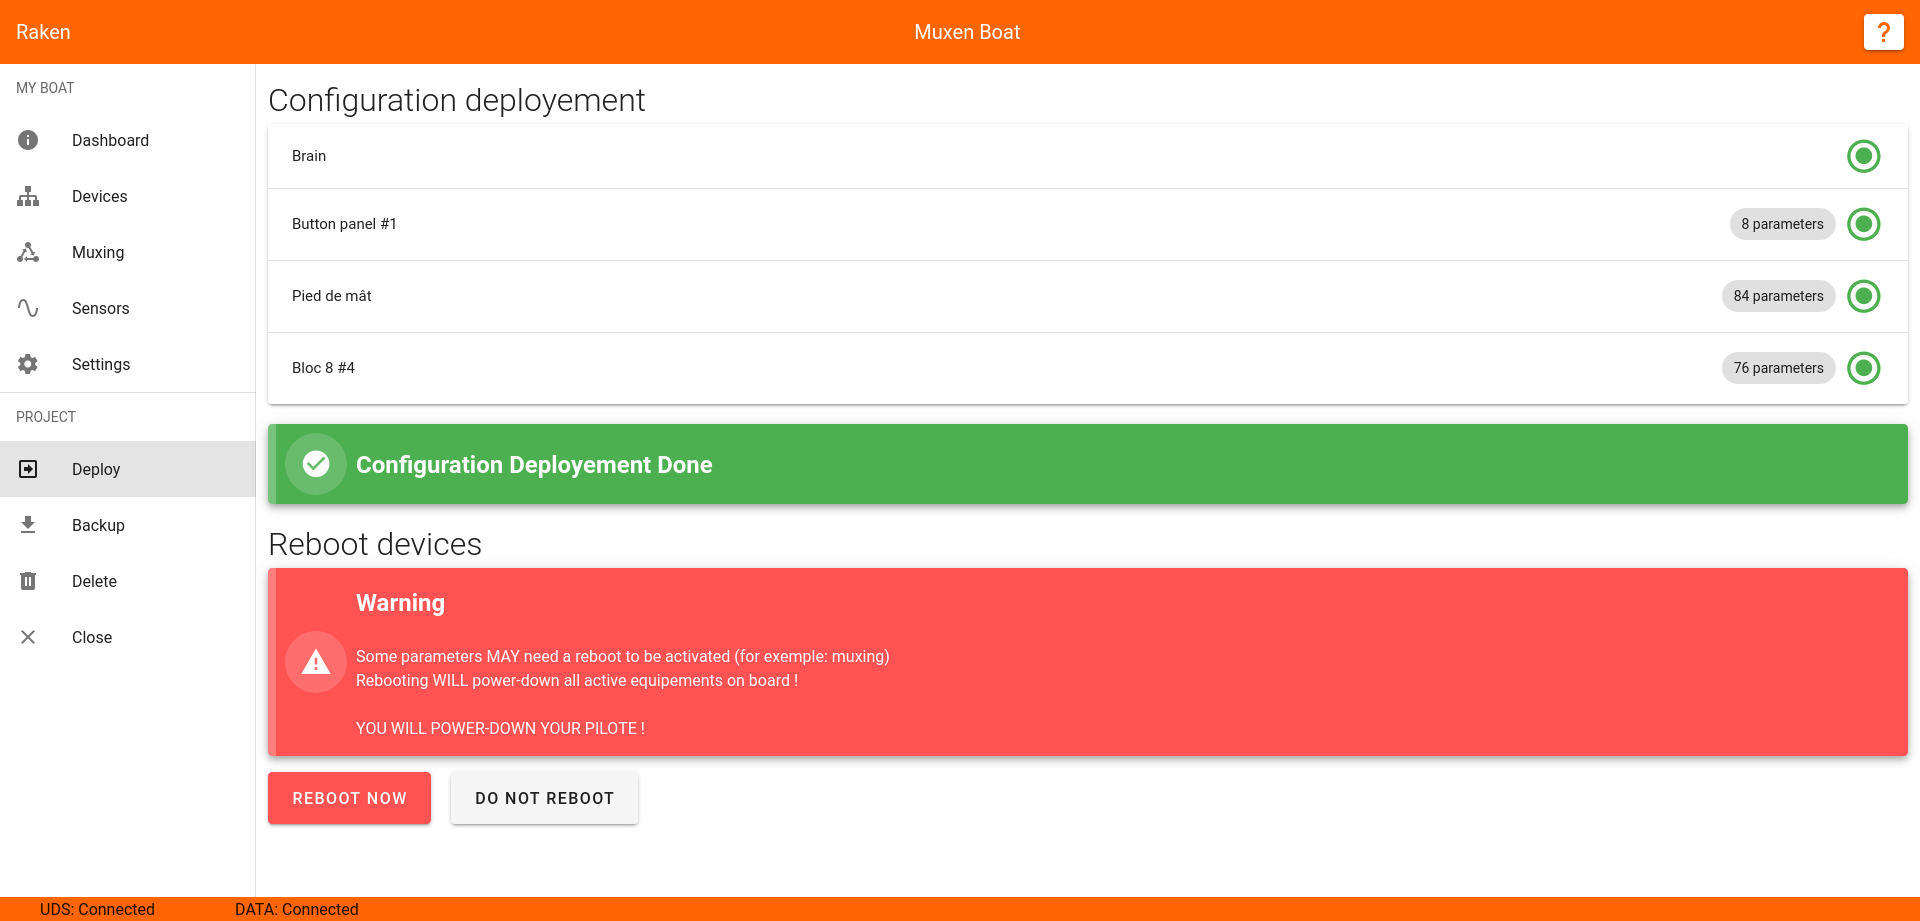Open the Dashboard menu item
Screen dimensions: 1920x921
(x=128, y=140)
